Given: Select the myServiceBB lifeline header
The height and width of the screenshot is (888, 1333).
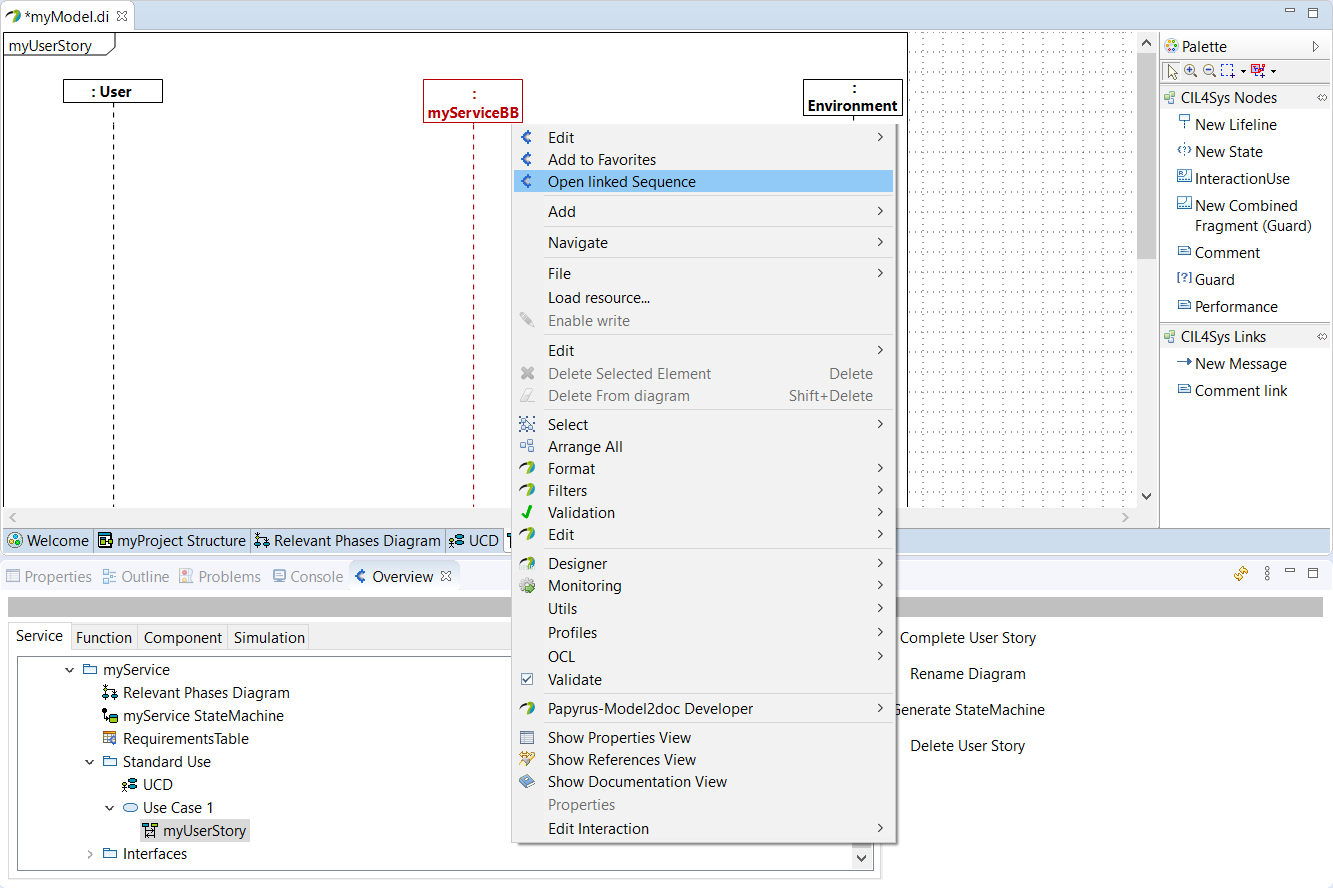Looking at the screenshot, I should click(473, 101).
